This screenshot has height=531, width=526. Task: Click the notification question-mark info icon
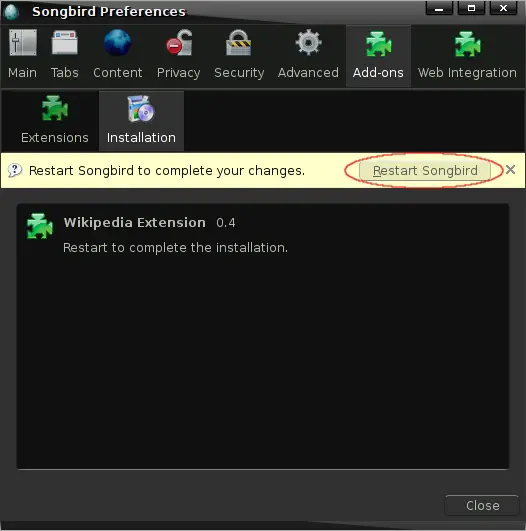(15, 170)
